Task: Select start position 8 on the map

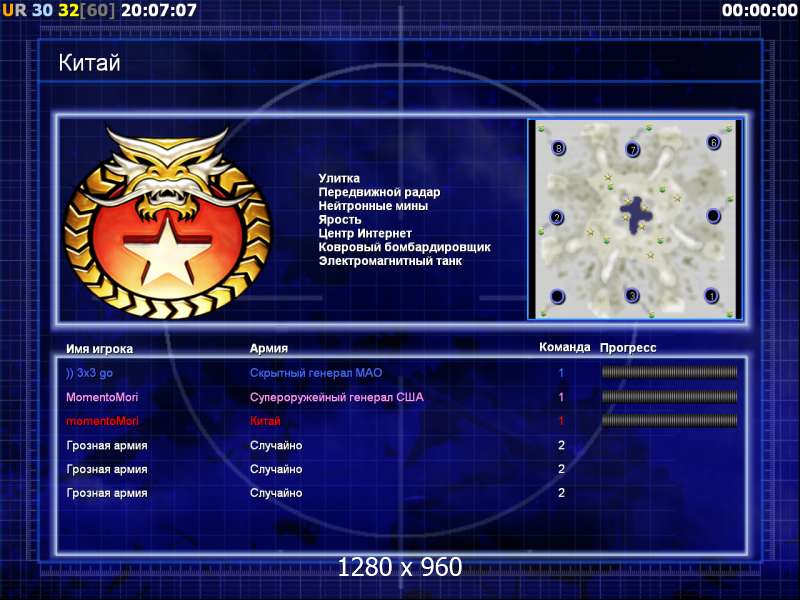Action: point(559,148)
